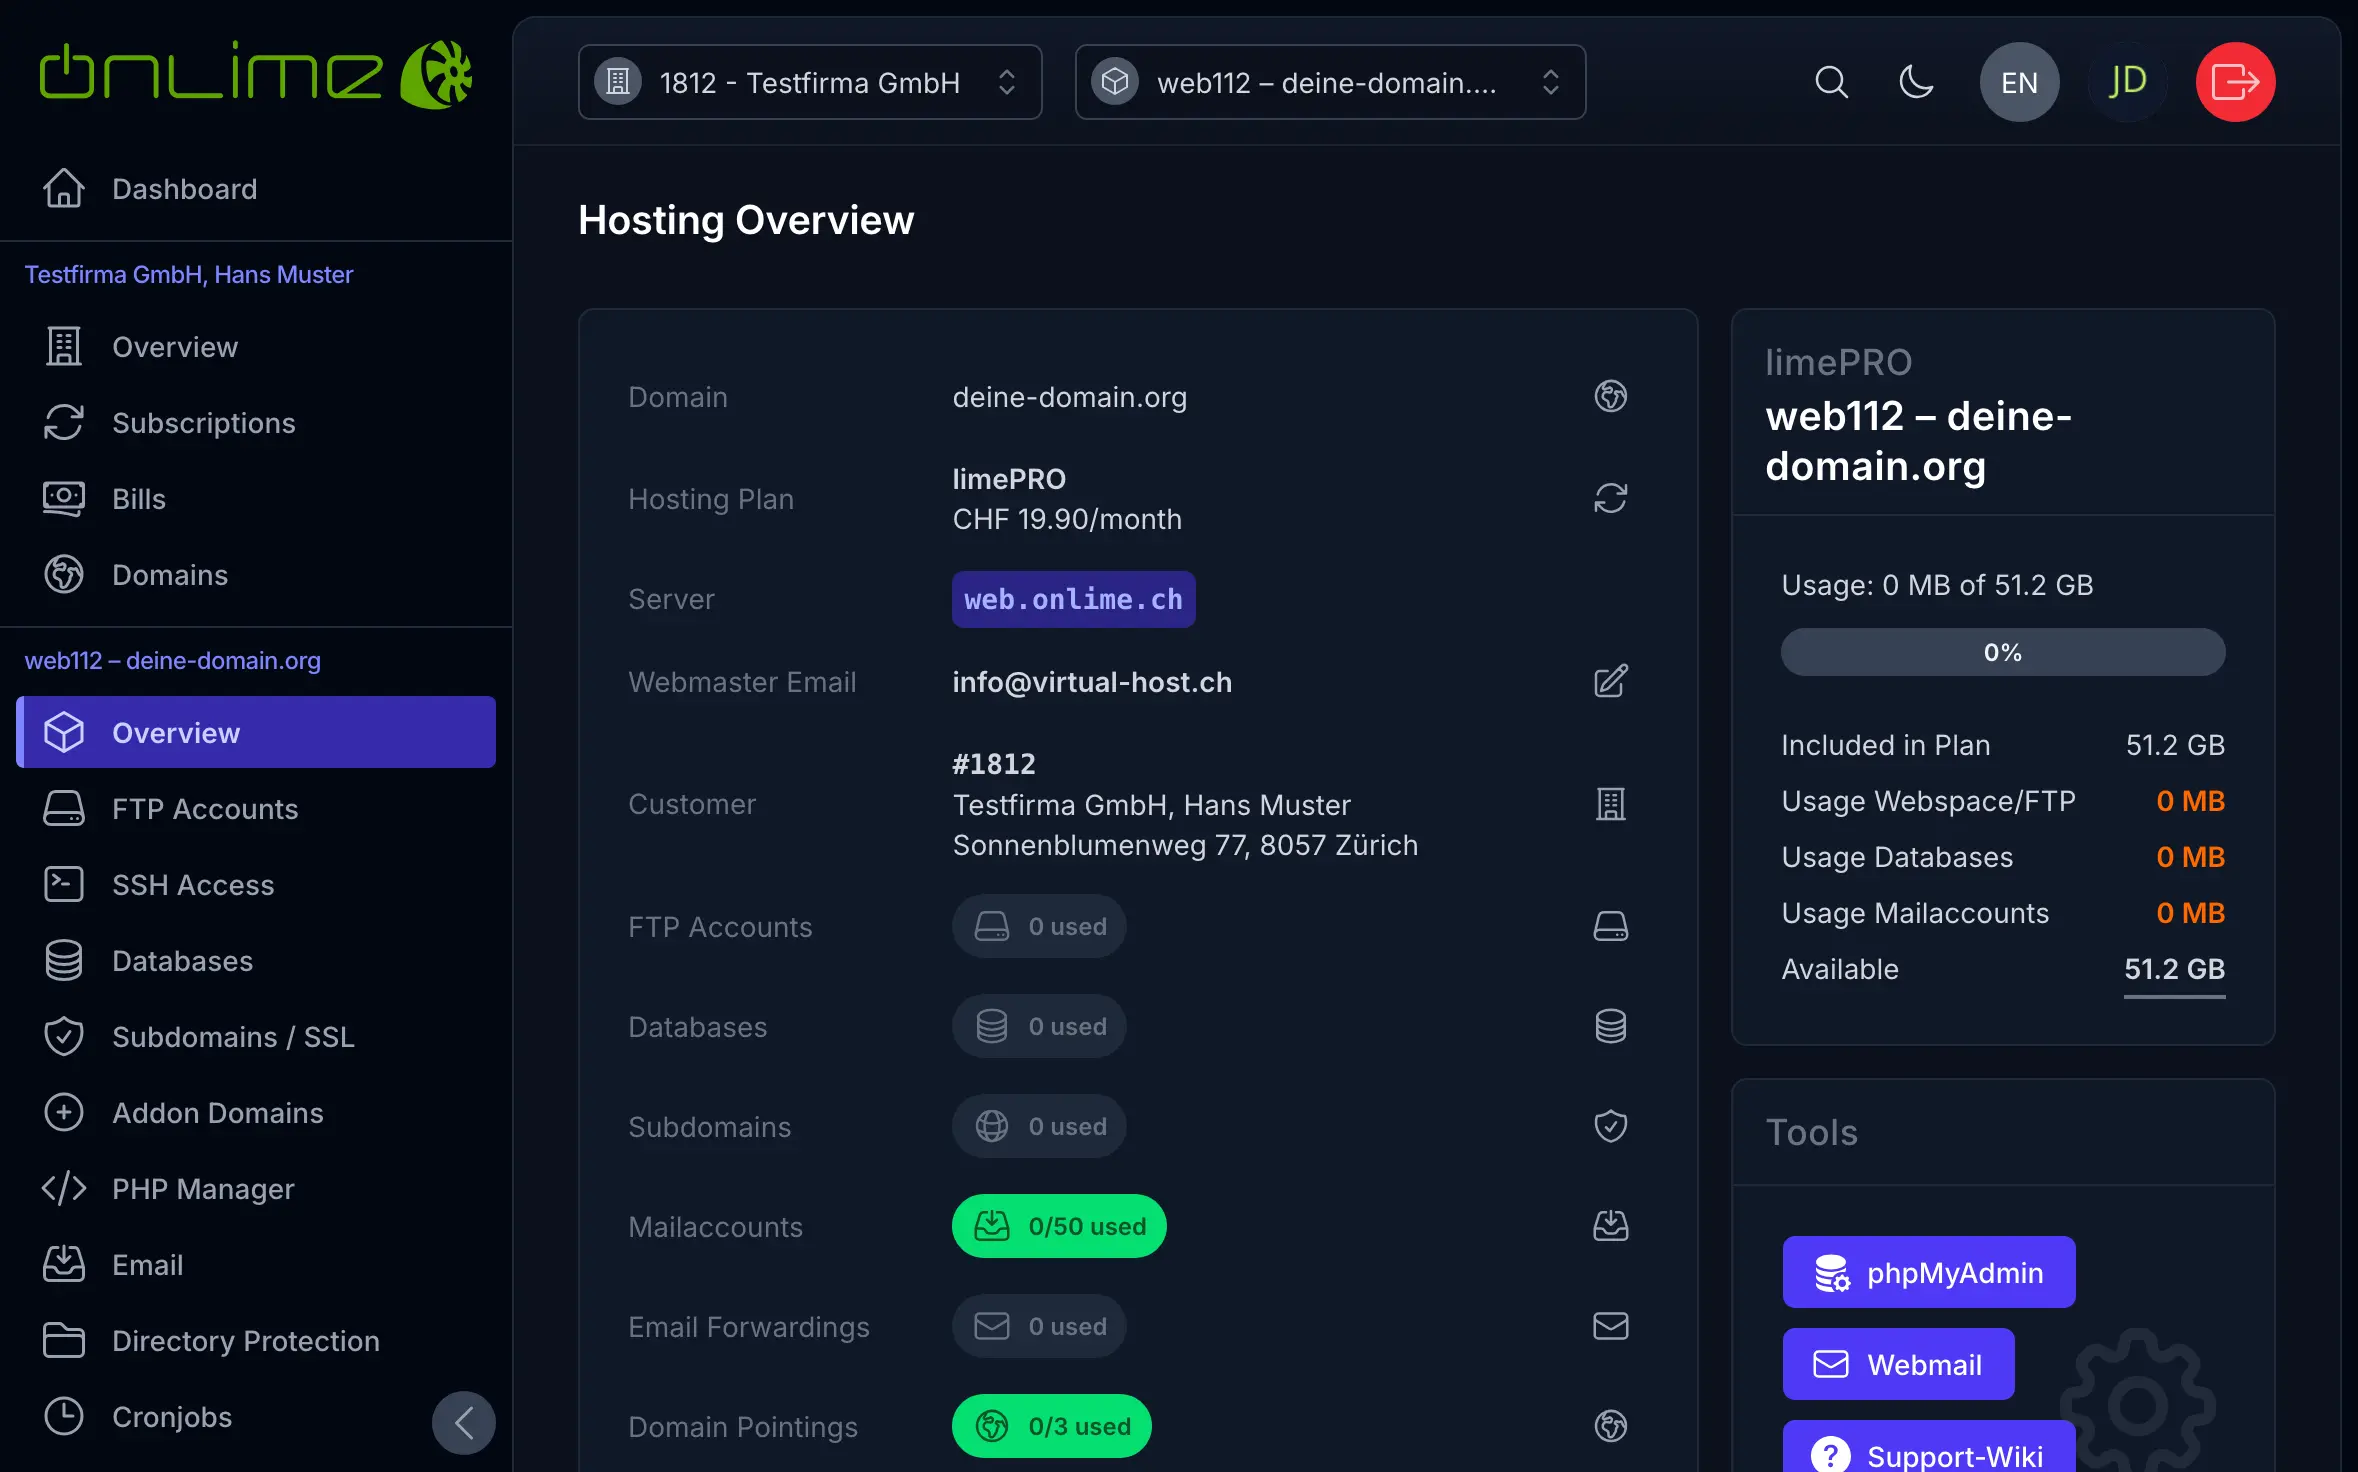
Task: Open the Webmail button
Action: [1897, 1364]
